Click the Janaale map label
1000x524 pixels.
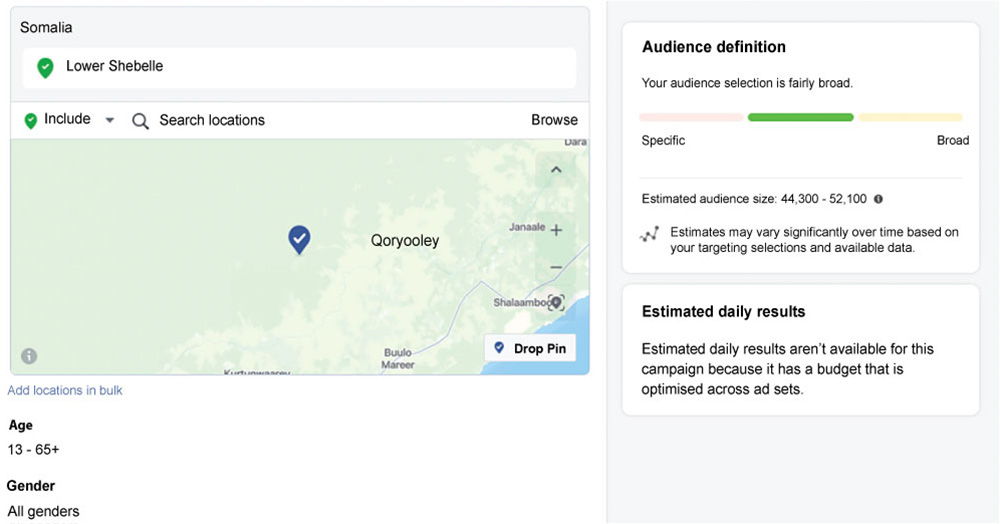click(x=527, y=227)
